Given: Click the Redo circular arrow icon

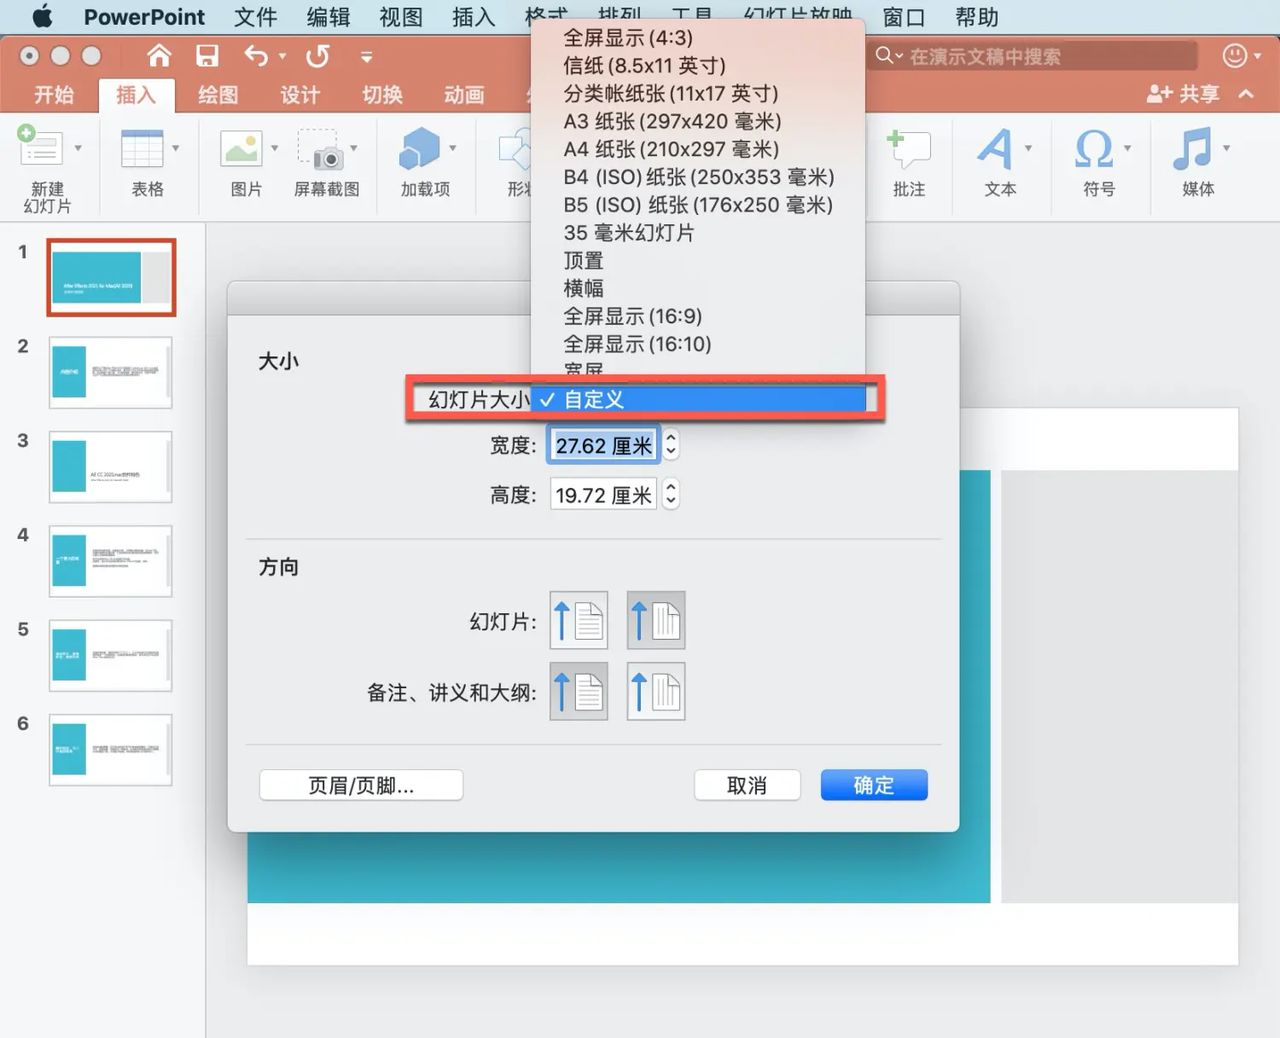Looking at the screenshot, I should (318, 56).
